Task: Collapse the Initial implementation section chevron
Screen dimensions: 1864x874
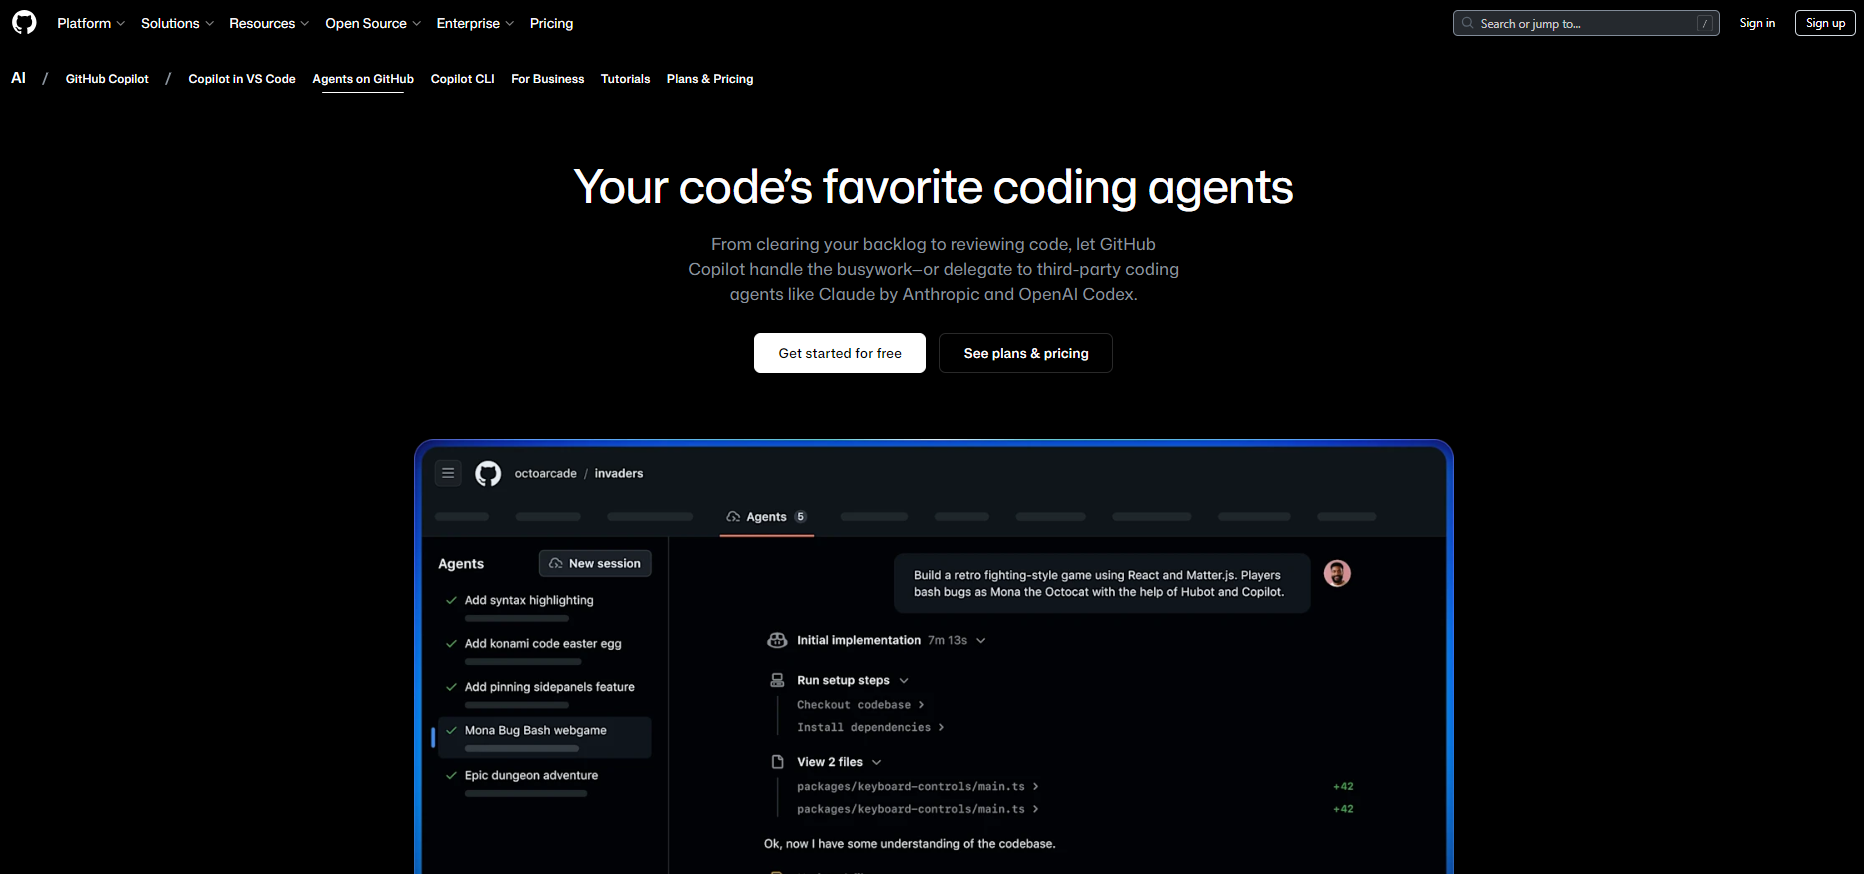Action: tap(981, 640)
